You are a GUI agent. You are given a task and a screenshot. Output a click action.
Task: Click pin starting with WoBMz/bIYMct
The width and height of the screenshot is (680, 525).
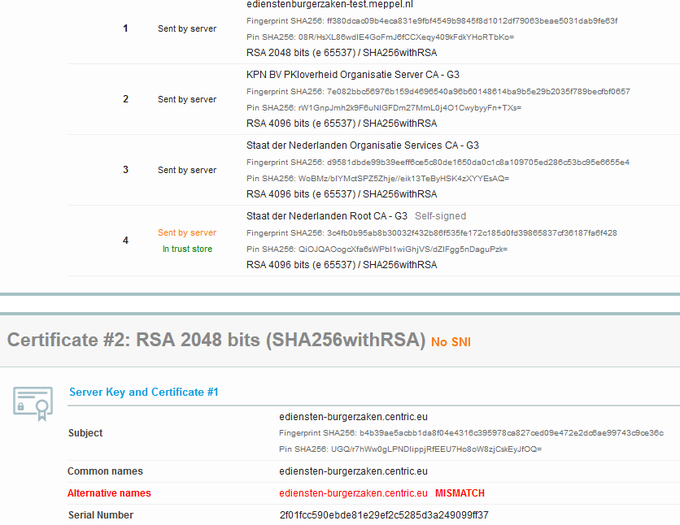click(378, 178)
